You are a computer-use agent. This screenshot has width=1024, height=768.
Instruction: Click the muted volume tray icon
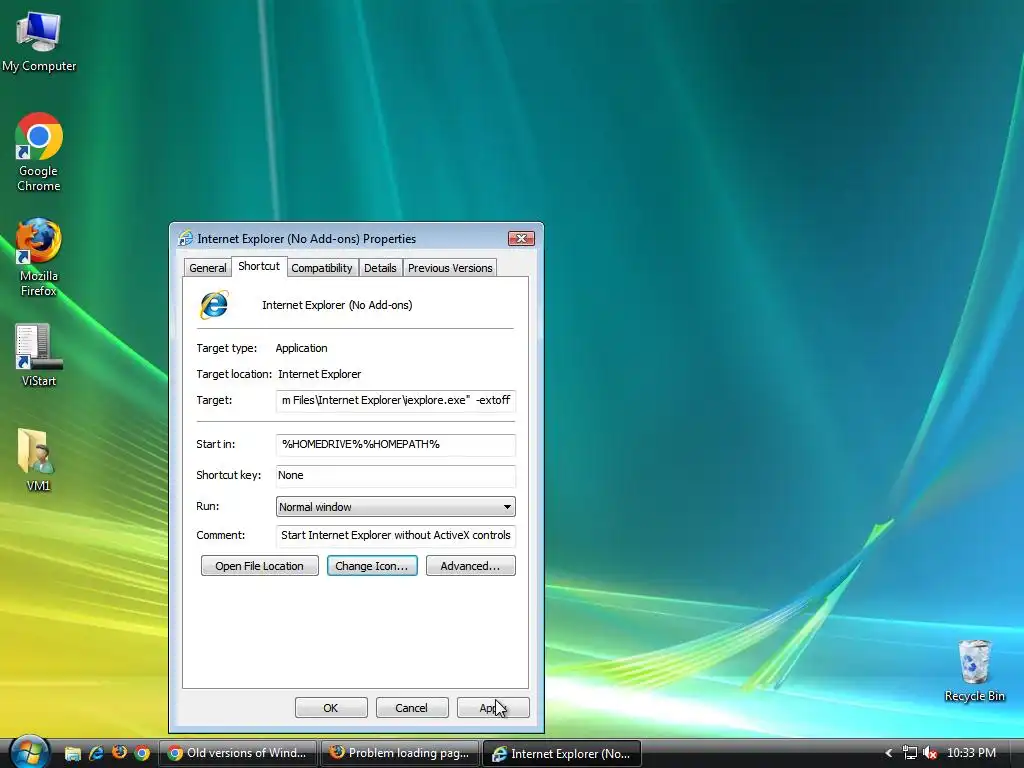[x=930, y=753]
